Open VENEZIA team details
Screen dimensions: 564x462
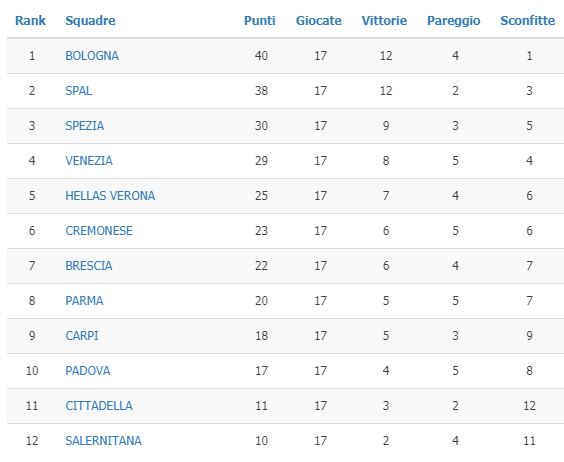click(x=89, y=160)
